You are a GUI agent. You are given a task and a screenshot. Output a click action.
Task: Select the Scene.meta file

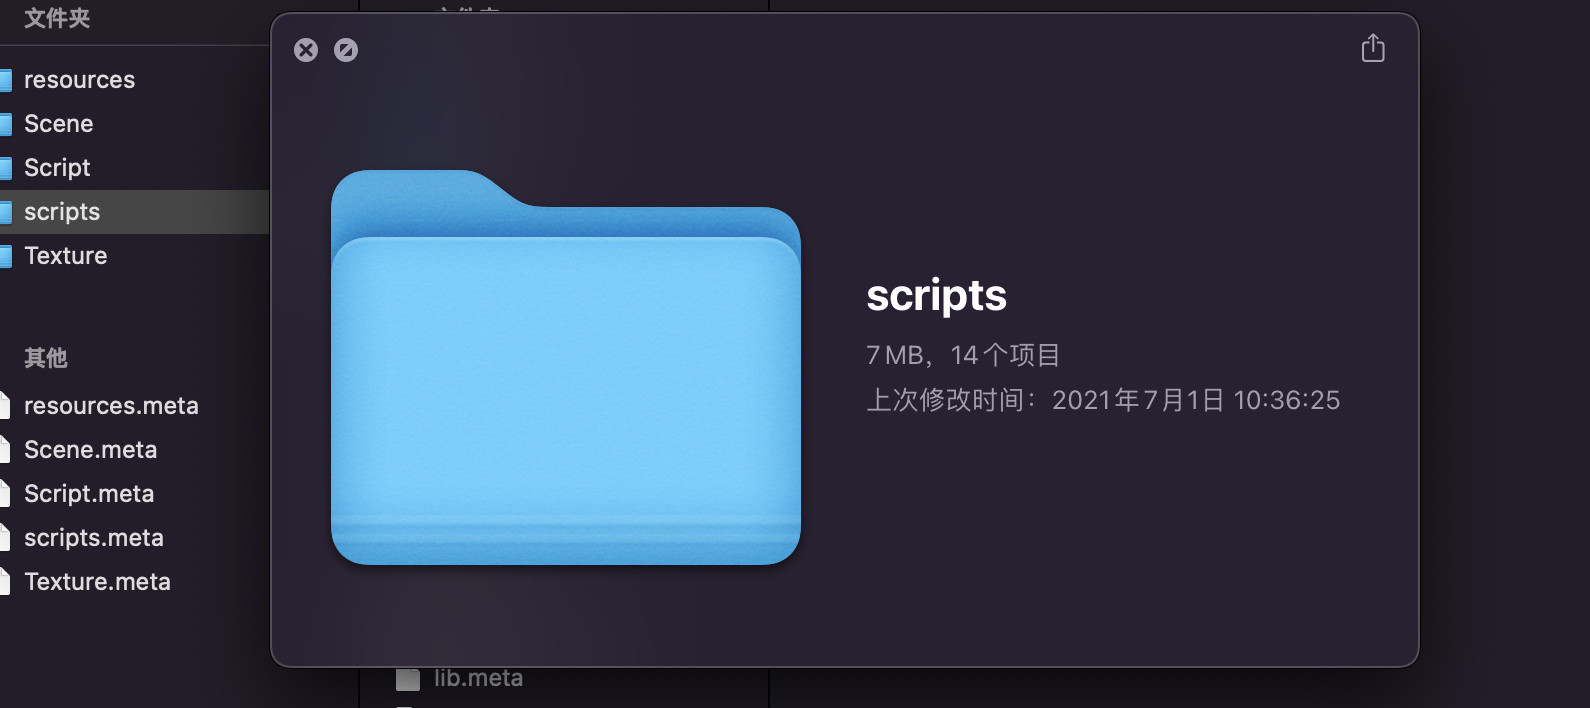pos(90,450)
